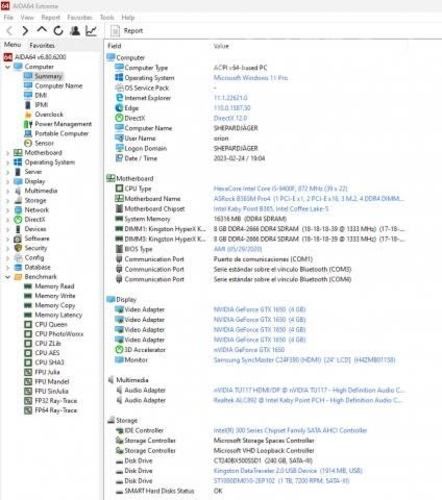Expand the Server tree node
Viewport: 442px width, 500px height.
8,172
